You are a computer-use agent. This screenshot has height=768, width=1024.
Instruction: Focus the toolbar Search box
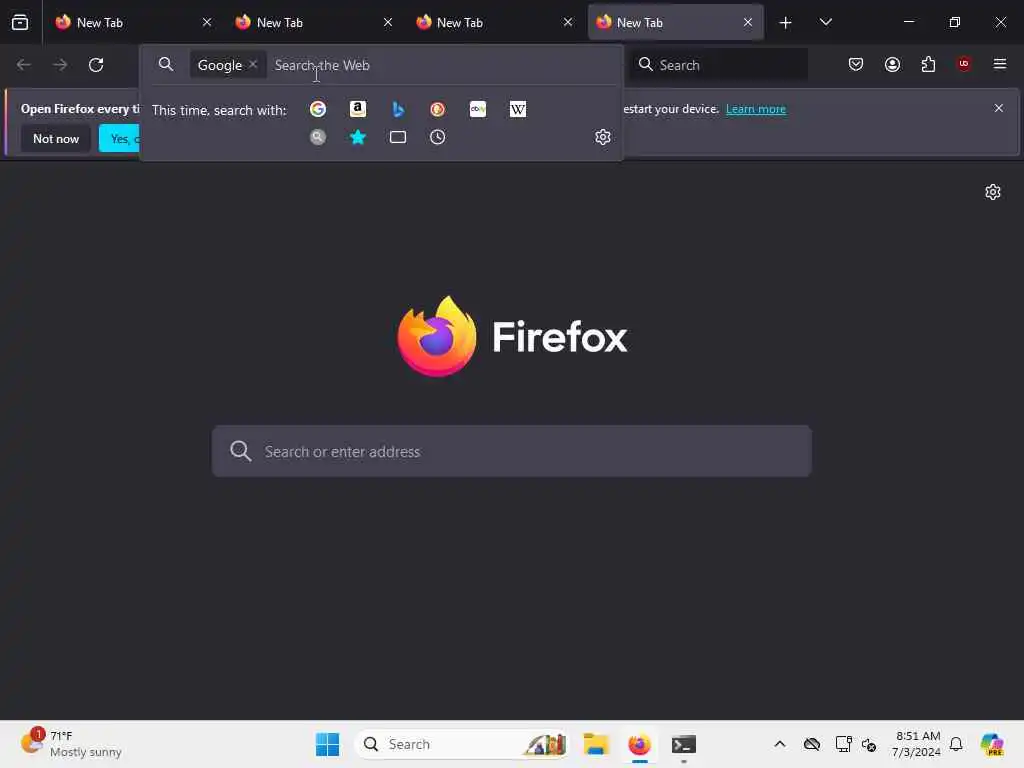718,65
